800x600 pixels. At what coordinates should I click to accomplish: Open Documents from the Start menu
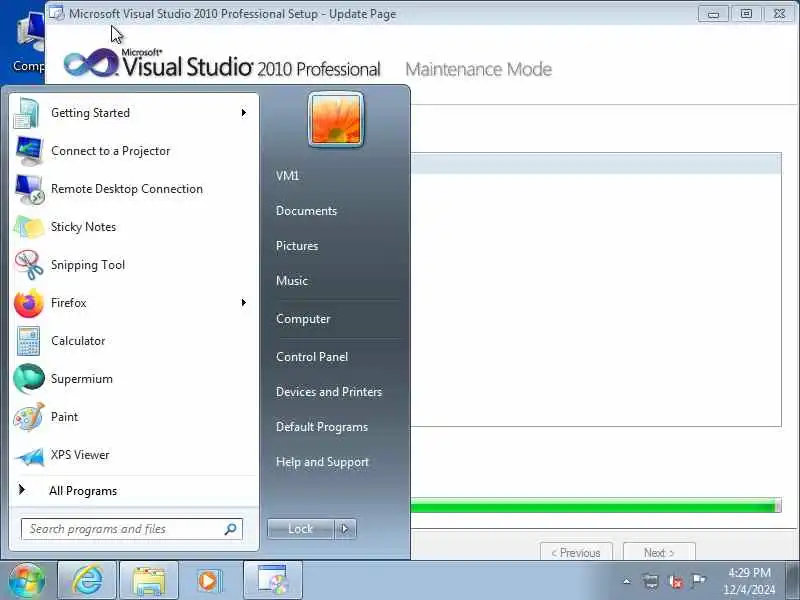pos(306,211)
